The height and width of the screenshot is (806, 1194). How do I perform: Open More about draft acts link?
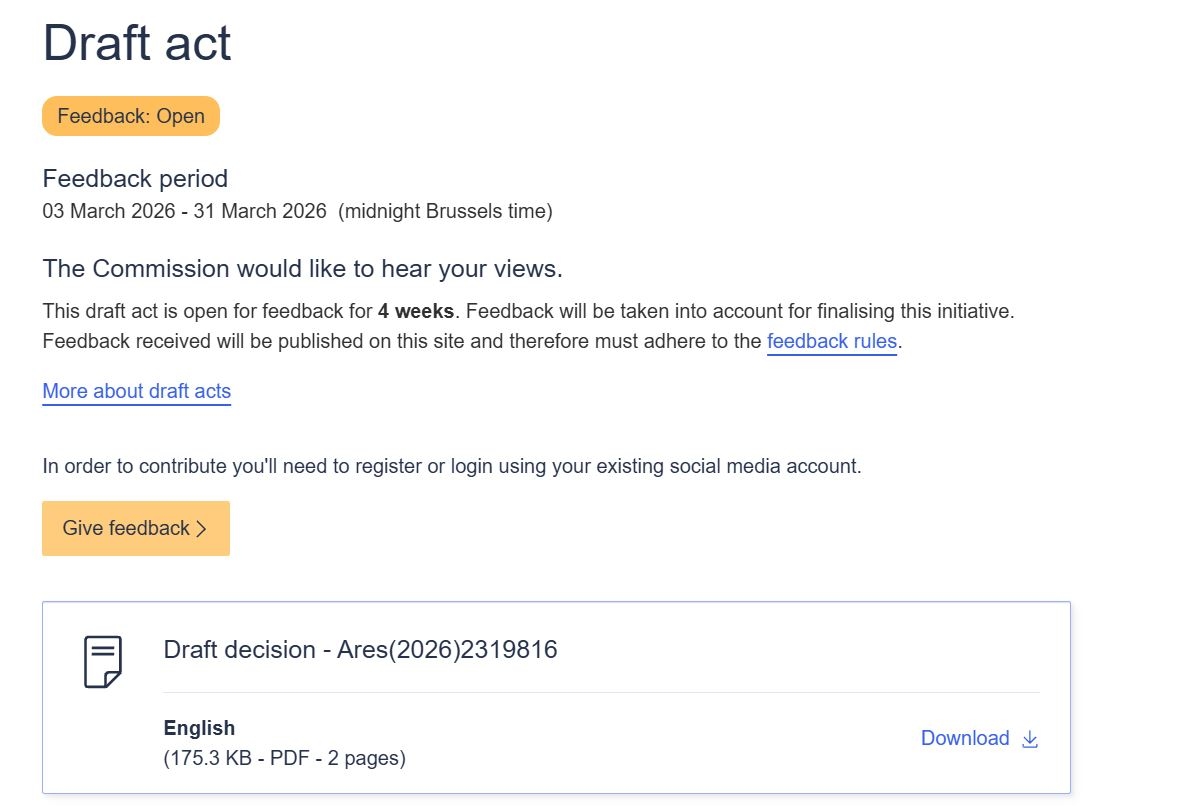[x=136, y=391]
